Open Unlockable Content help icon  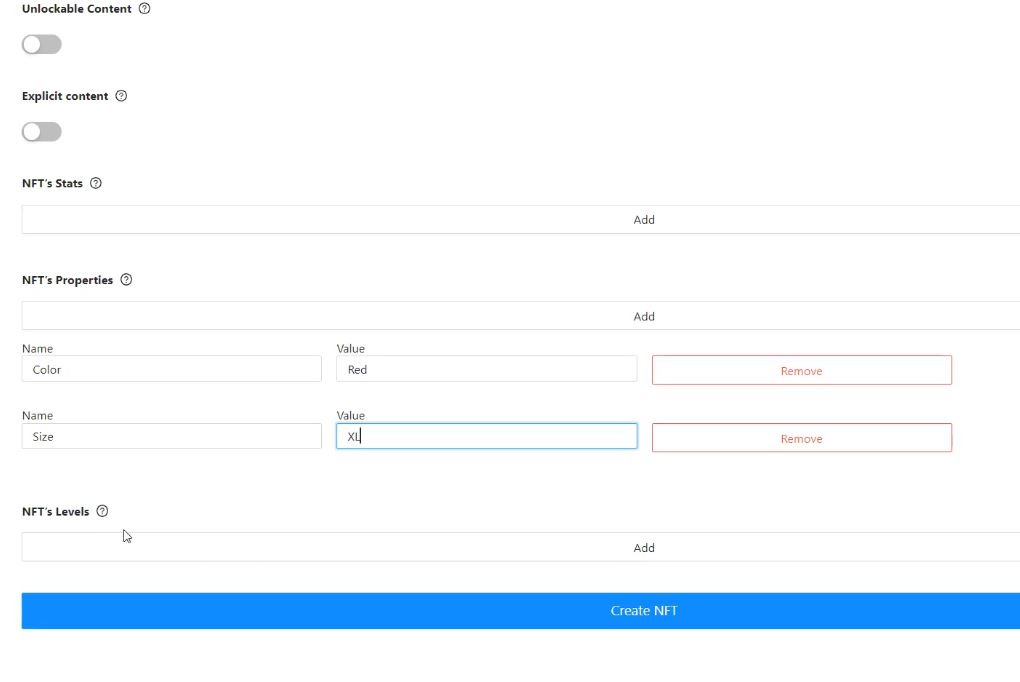(144, 8)
